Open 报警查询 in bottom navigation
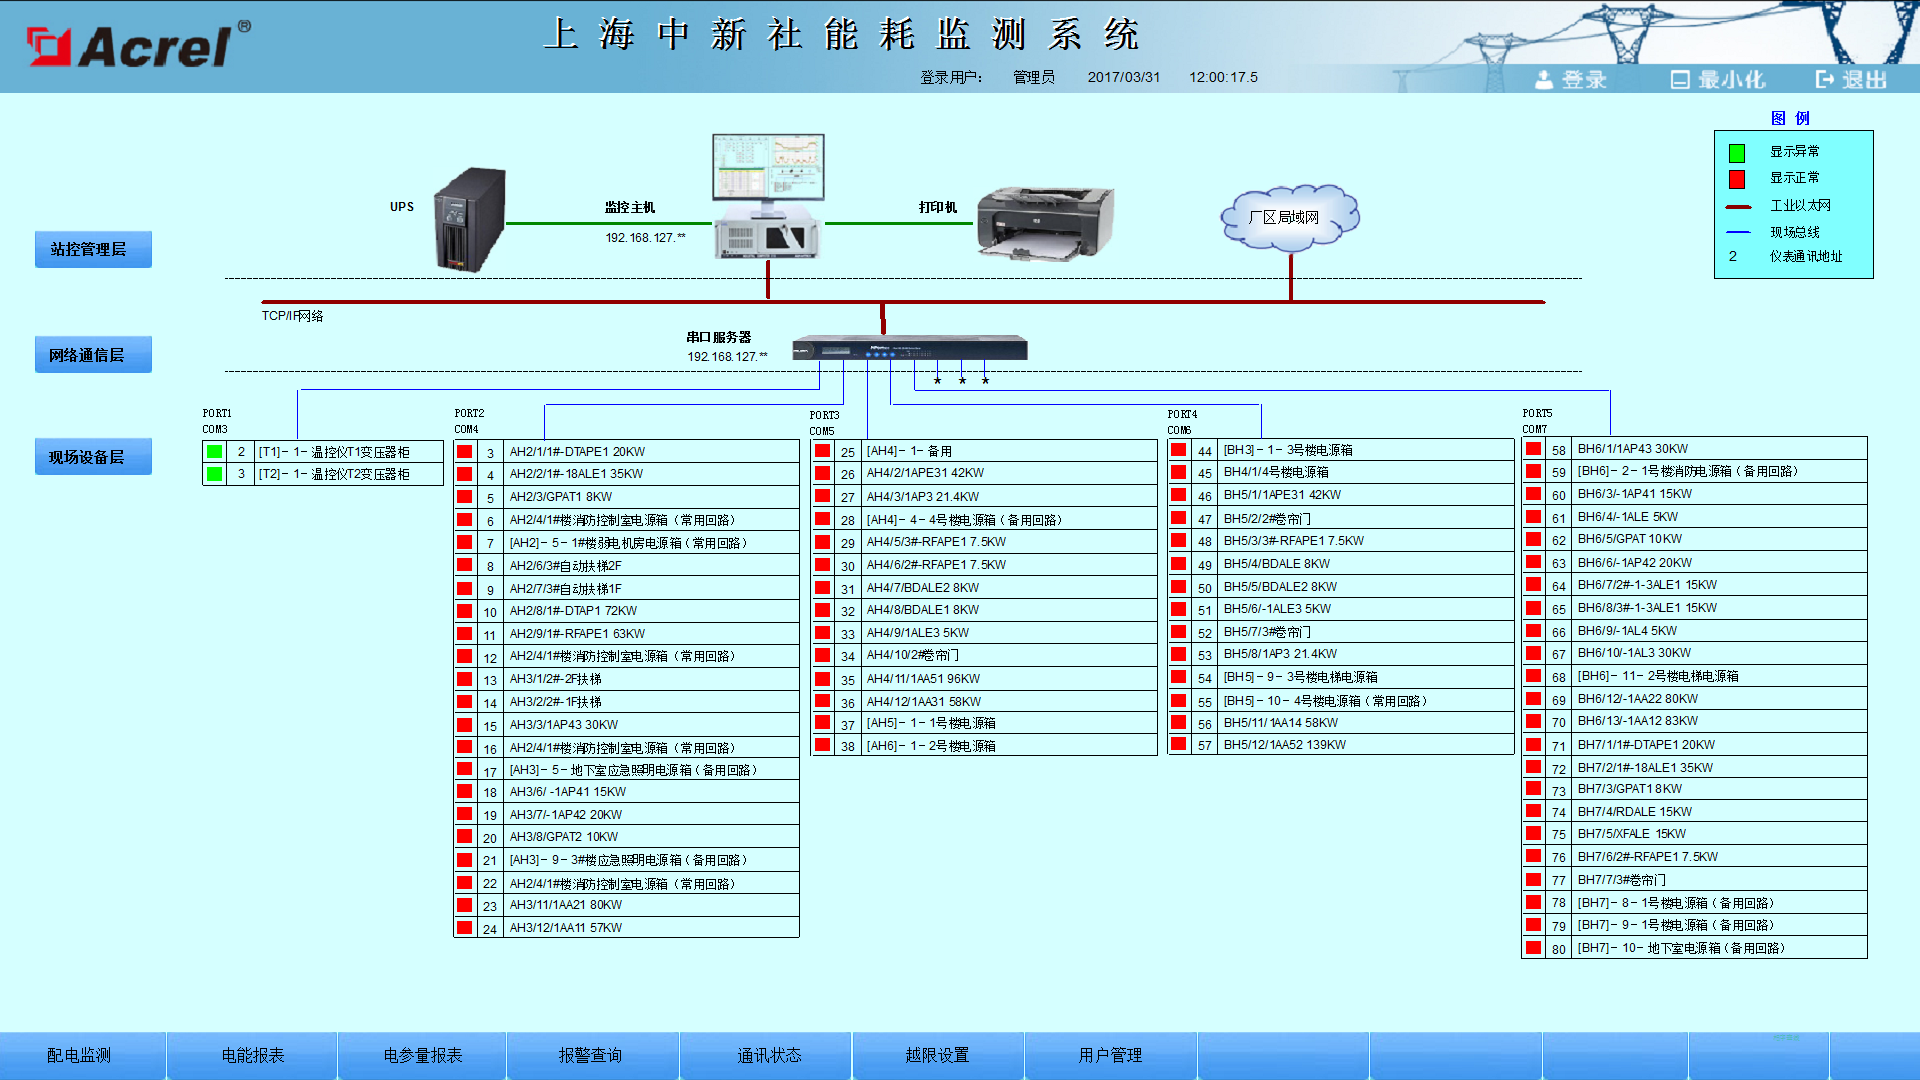This screenshot has width=1920, height=1080. [590, 1055]
